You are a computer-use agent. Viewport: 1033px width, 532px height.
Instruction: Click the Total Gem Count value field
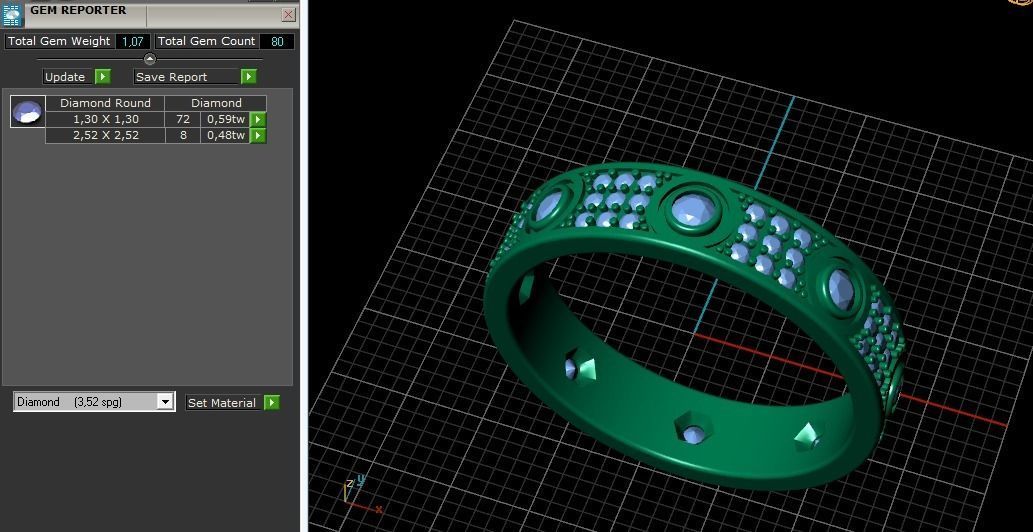(277, 41)
